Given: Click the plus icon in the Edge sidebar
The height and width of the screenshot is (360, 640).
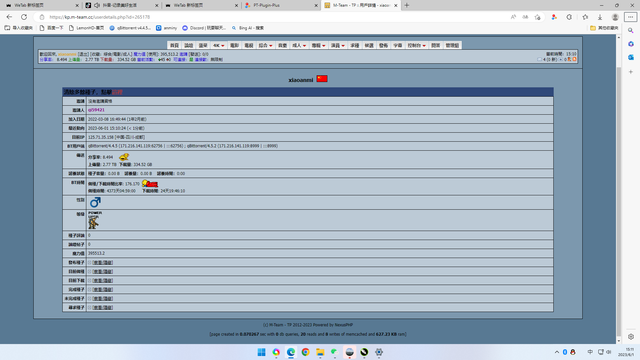Looking at the screenshot, I should (631, 72).
